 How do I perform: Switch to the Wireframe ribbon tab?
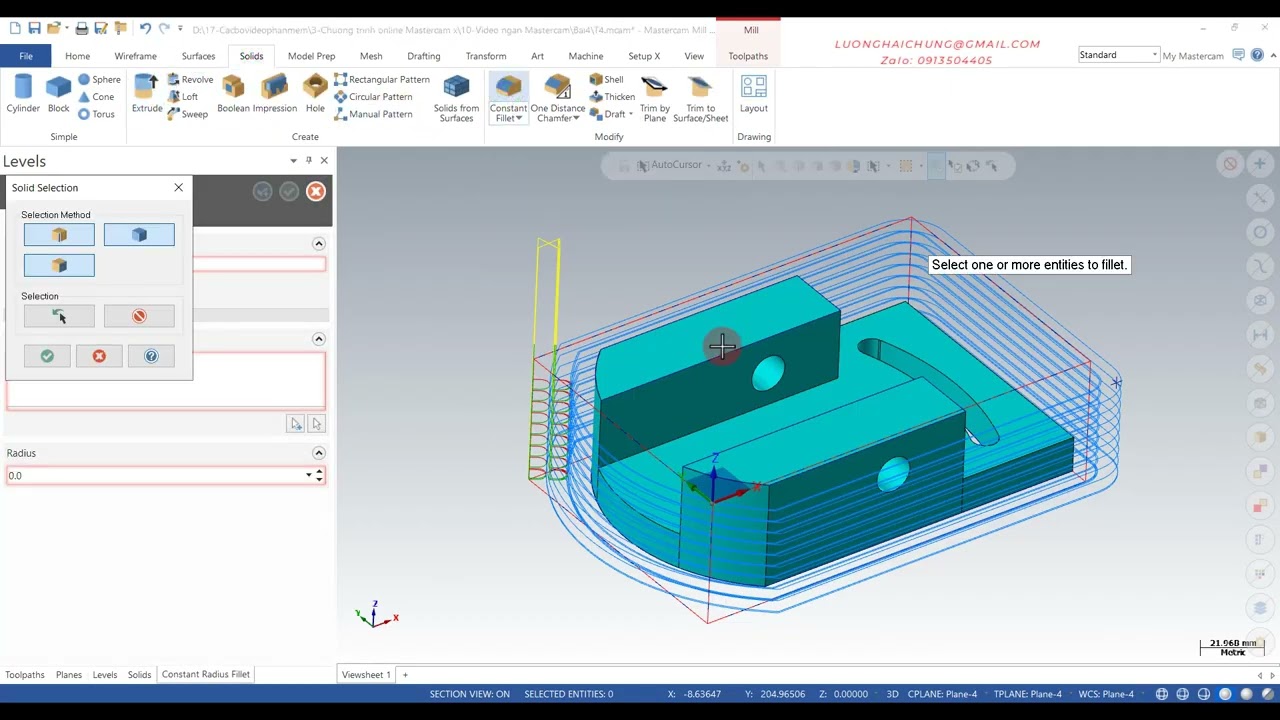point(135,56)
